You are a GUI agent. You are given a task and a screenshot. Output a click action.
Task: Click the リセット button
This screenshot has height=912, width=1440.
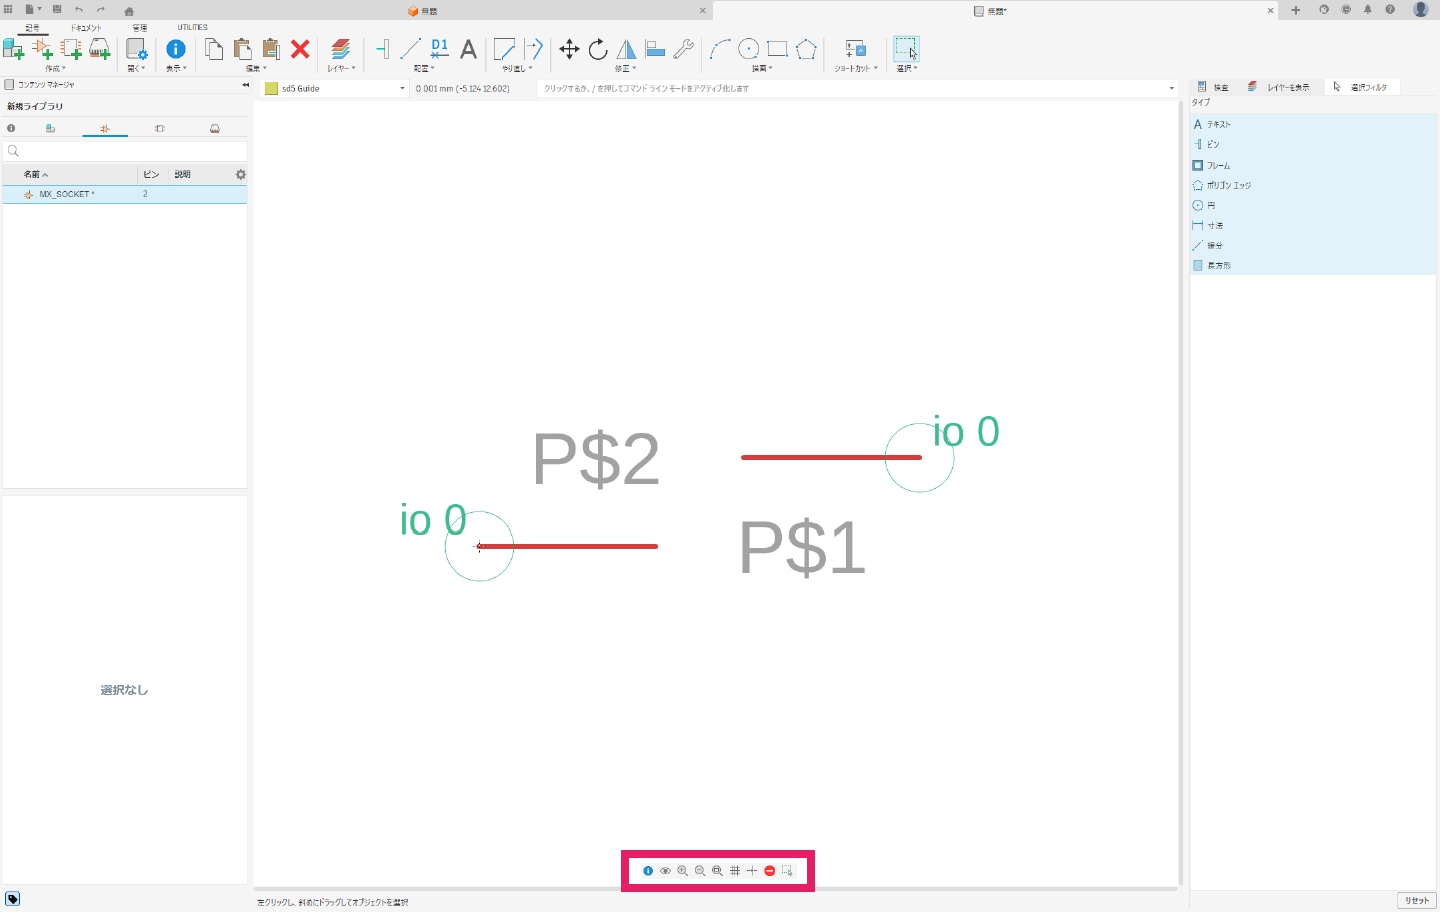1416,900
